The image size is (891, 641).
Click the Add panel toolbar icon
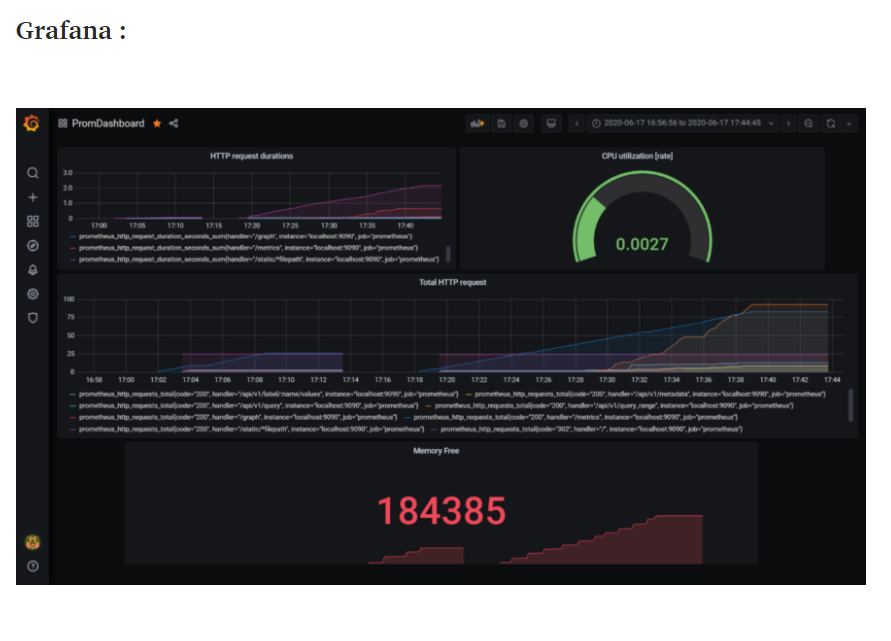tap(477, 123)
